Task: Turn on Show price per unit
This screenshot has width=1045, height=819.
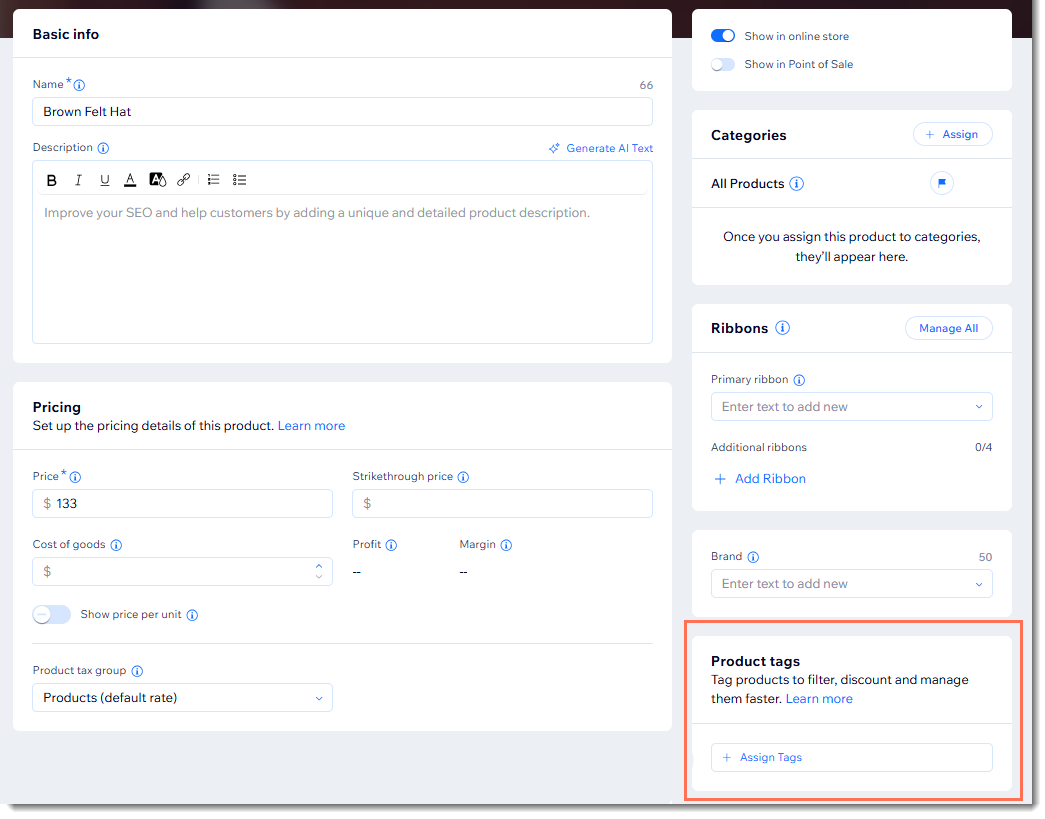Action: [x=52, y=615]
